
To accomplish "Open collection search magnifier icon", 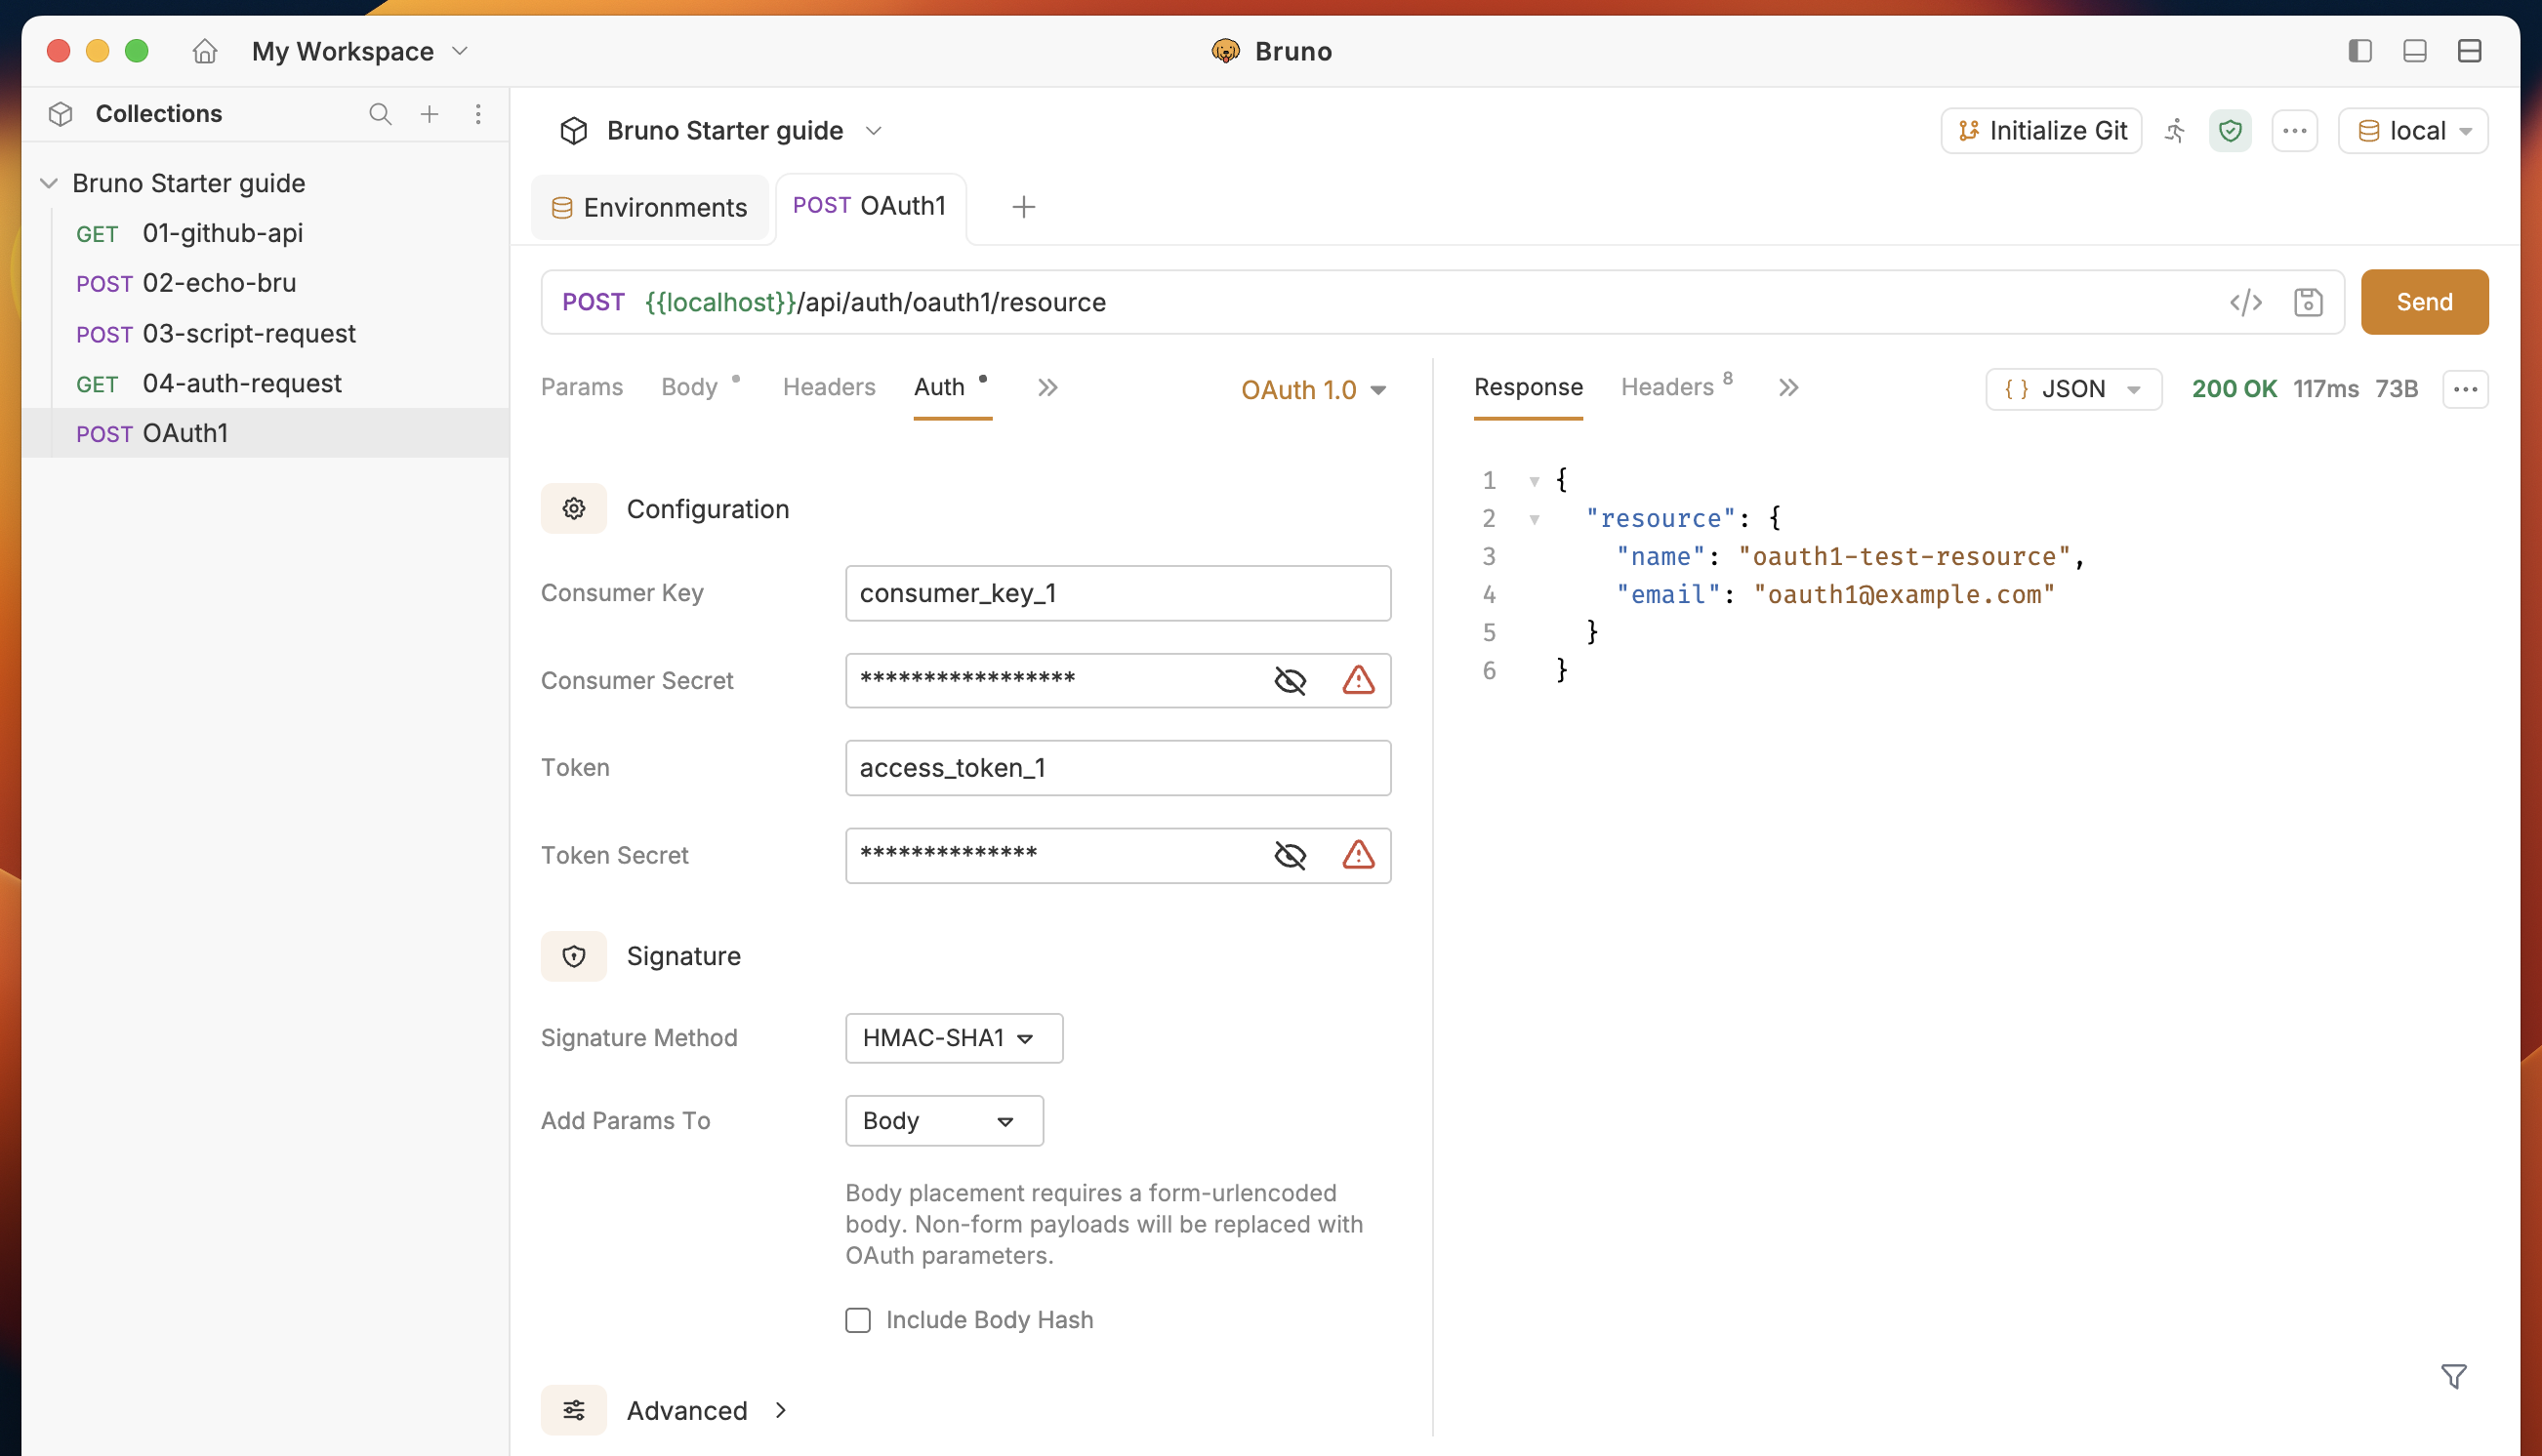I will [380, 114].
